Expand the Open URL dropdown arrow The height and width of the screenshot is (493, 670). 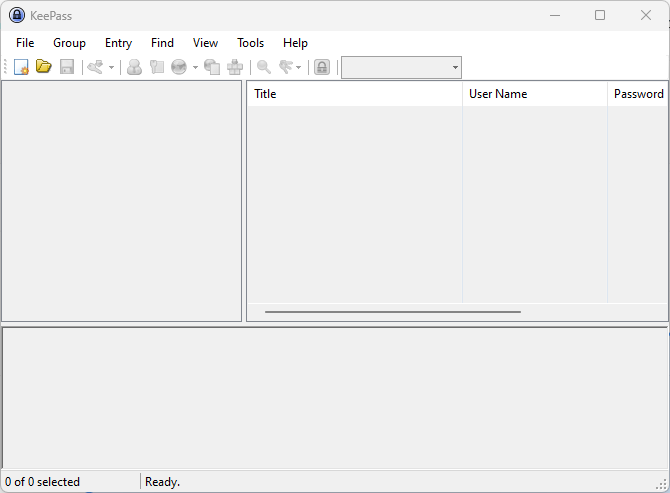(x=195, y=67)
